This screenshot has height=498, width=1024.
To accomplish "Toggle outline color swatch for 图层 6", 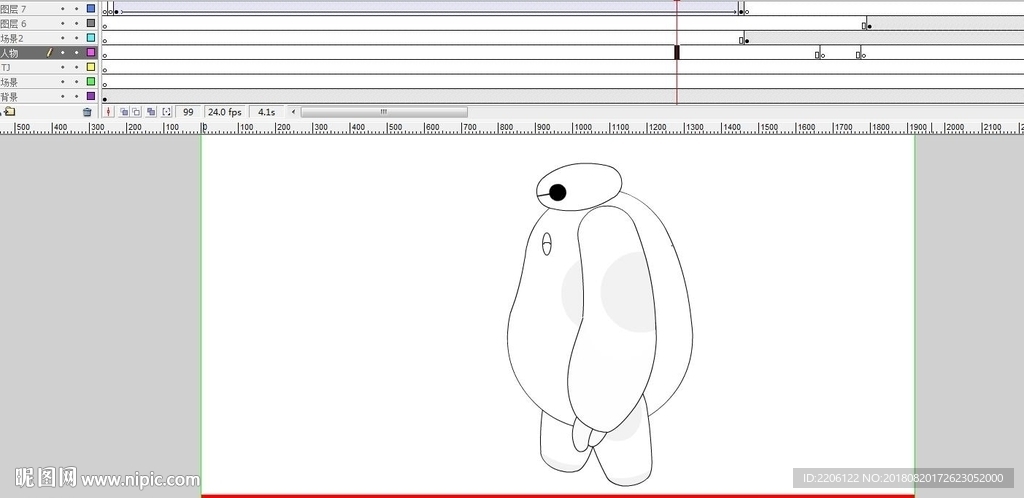I will (x=91, y=23).
